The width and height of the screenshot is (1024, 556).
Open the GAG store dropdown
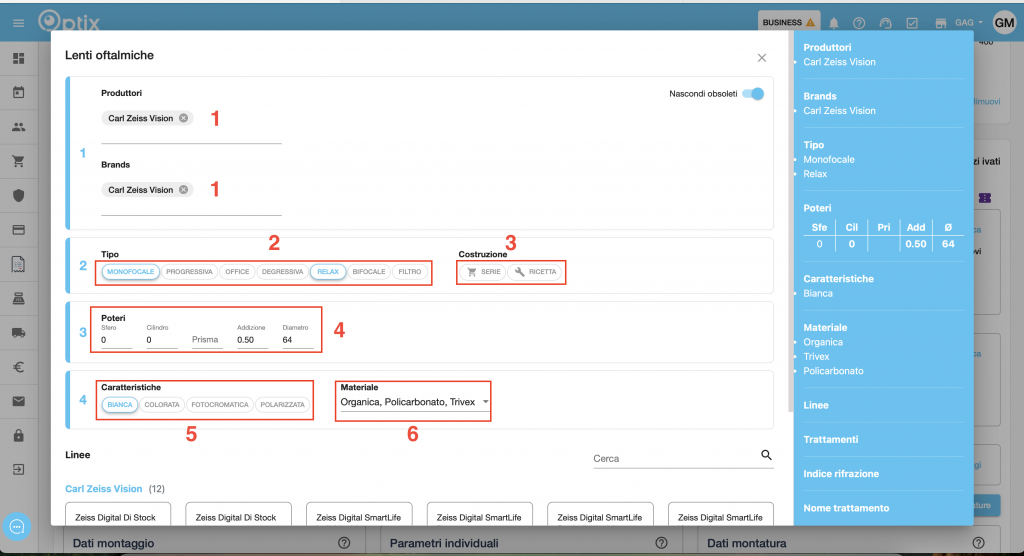(x=966, y=23)
